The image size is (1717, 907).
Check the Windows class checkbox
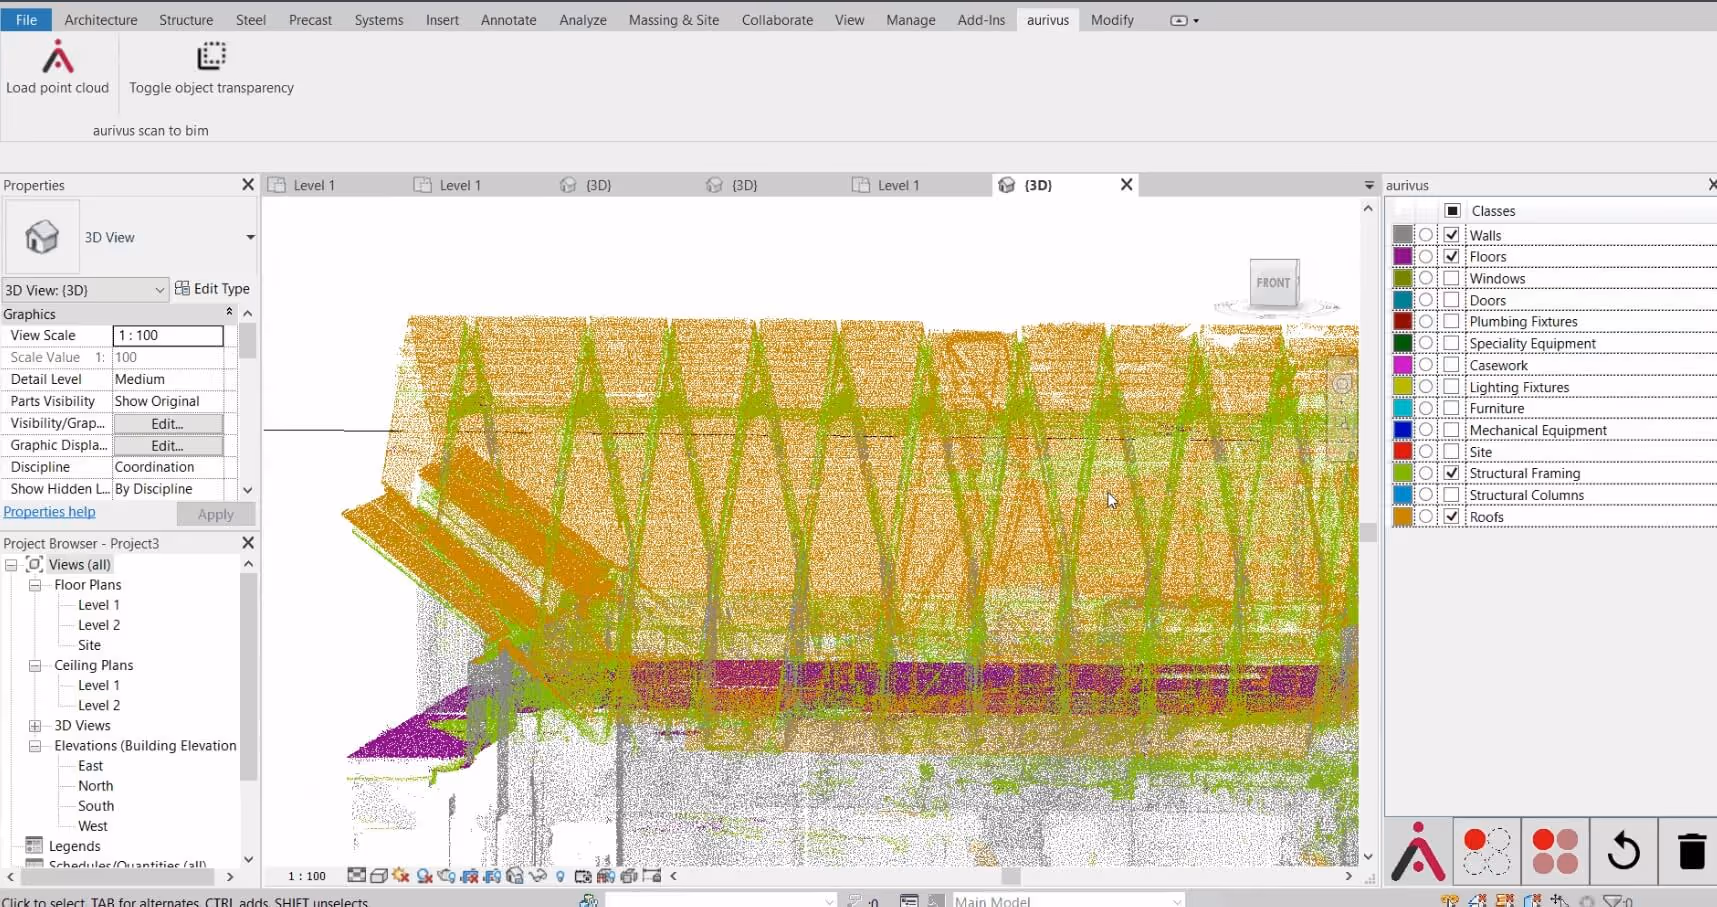pyautogui.click(x=1452, y=278)
